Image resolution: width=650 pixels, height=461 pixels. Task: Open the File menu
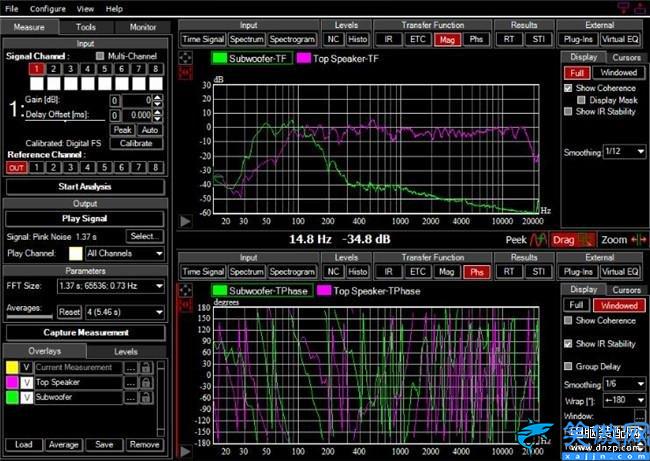pyautogui.click(x=12, y=9)
